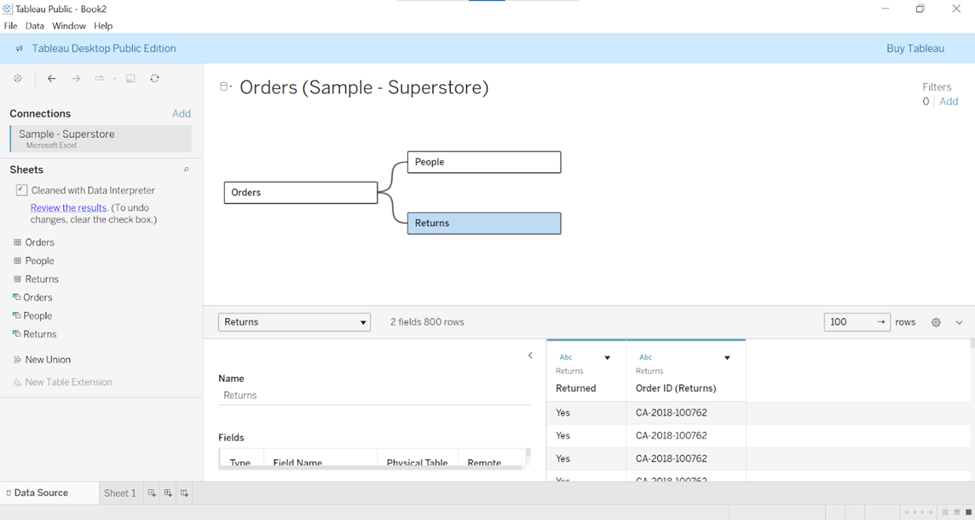The image size is (975, 520).
Task: Click the Field Name header in Fields table
Action: coord(297,463)
